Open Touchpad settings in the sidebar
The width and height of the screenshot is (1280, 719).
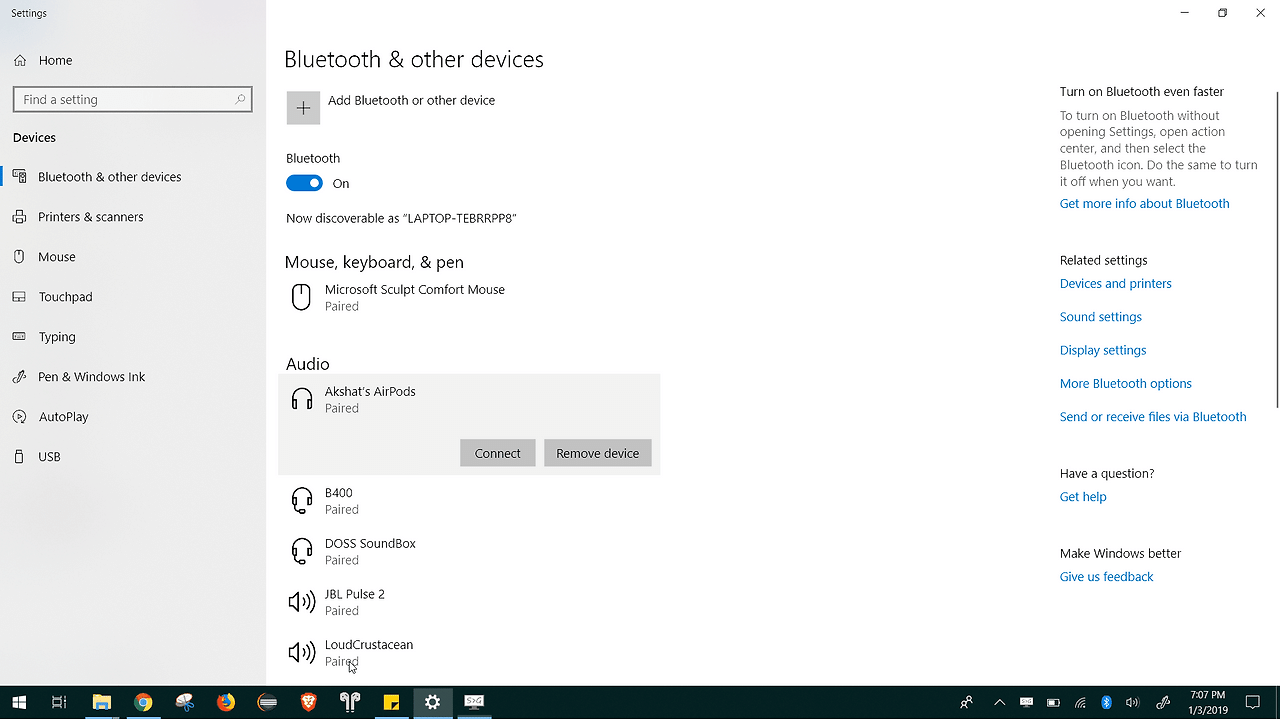point(65,297)
